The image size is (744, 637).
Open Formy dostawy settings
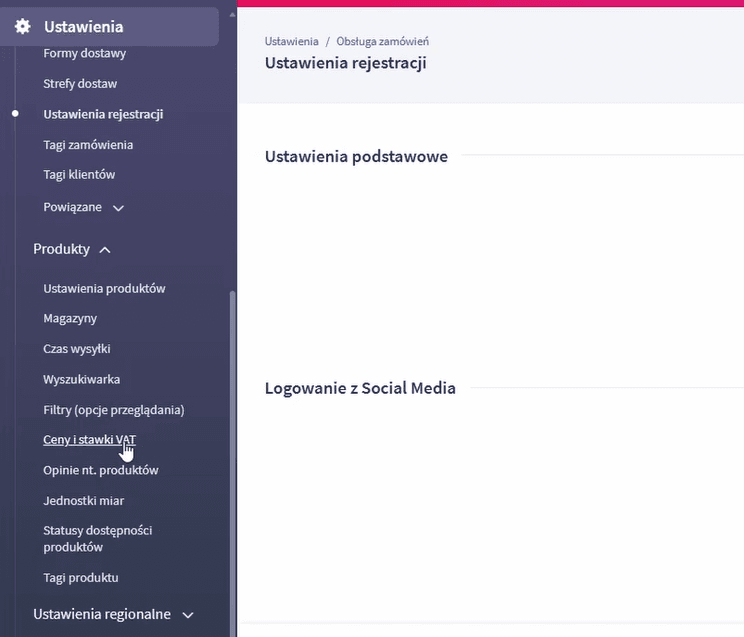click(84, 53)
